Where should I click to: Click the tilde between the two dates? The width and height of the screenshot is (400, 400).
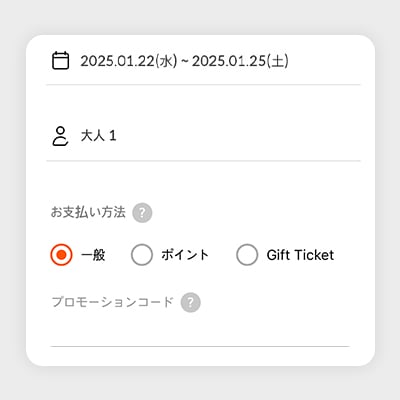pyautogui.click(x=184, y=62)
